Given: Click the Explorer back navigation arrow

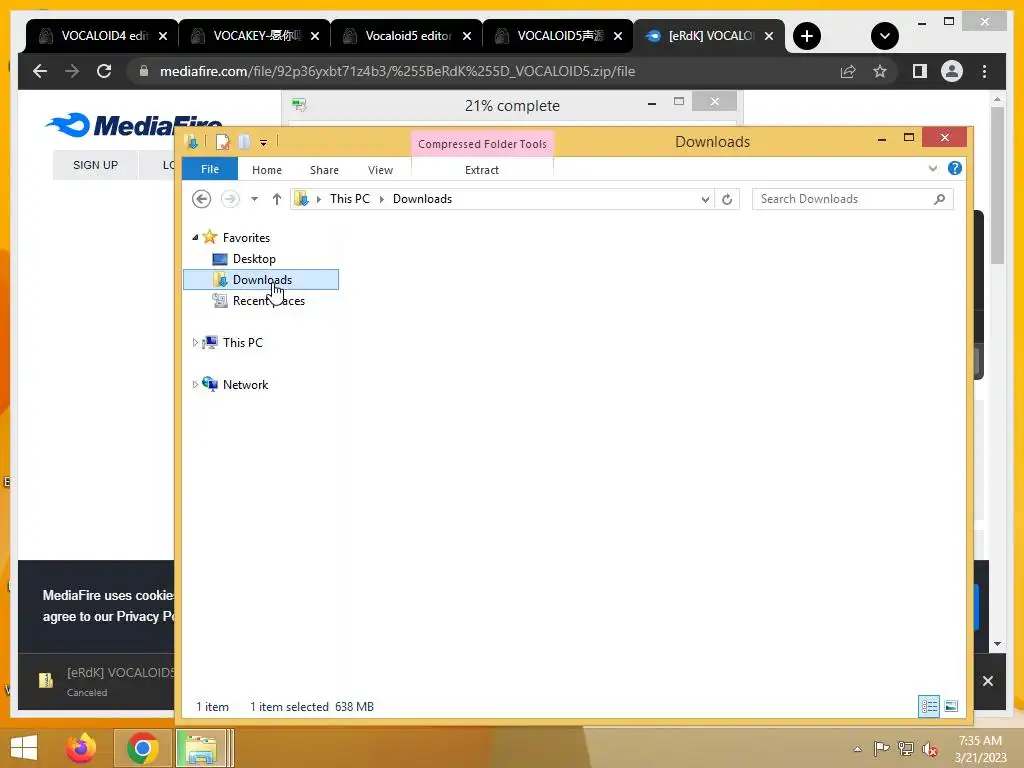Looking at the screenshot, I should tap(201, 199).
